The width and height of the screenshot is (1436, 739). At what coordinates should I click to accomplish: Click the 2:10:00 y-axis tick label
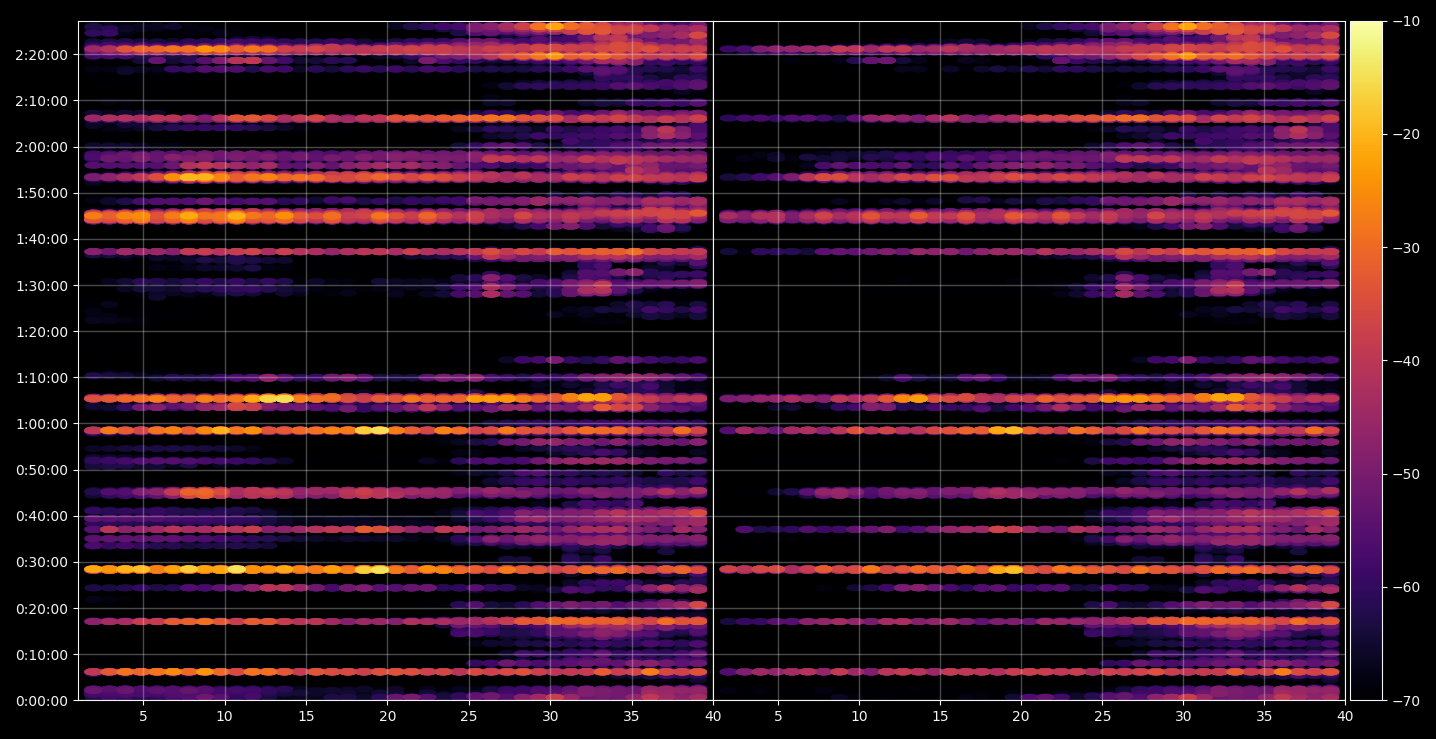click(x=41, y=101)
